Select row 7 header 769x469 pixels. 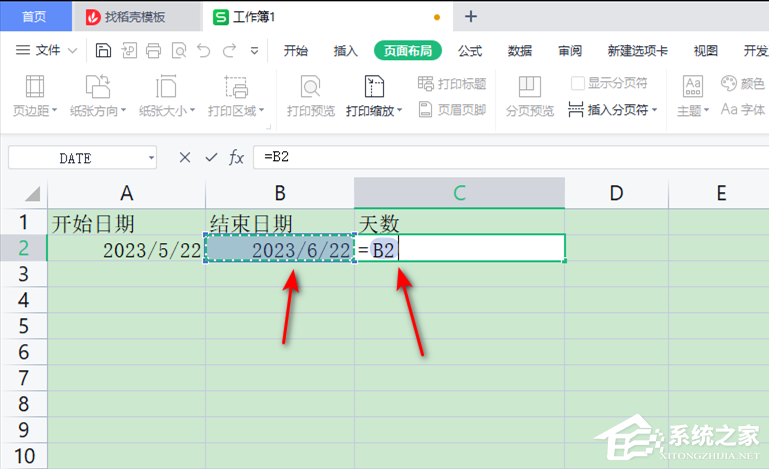24,378
